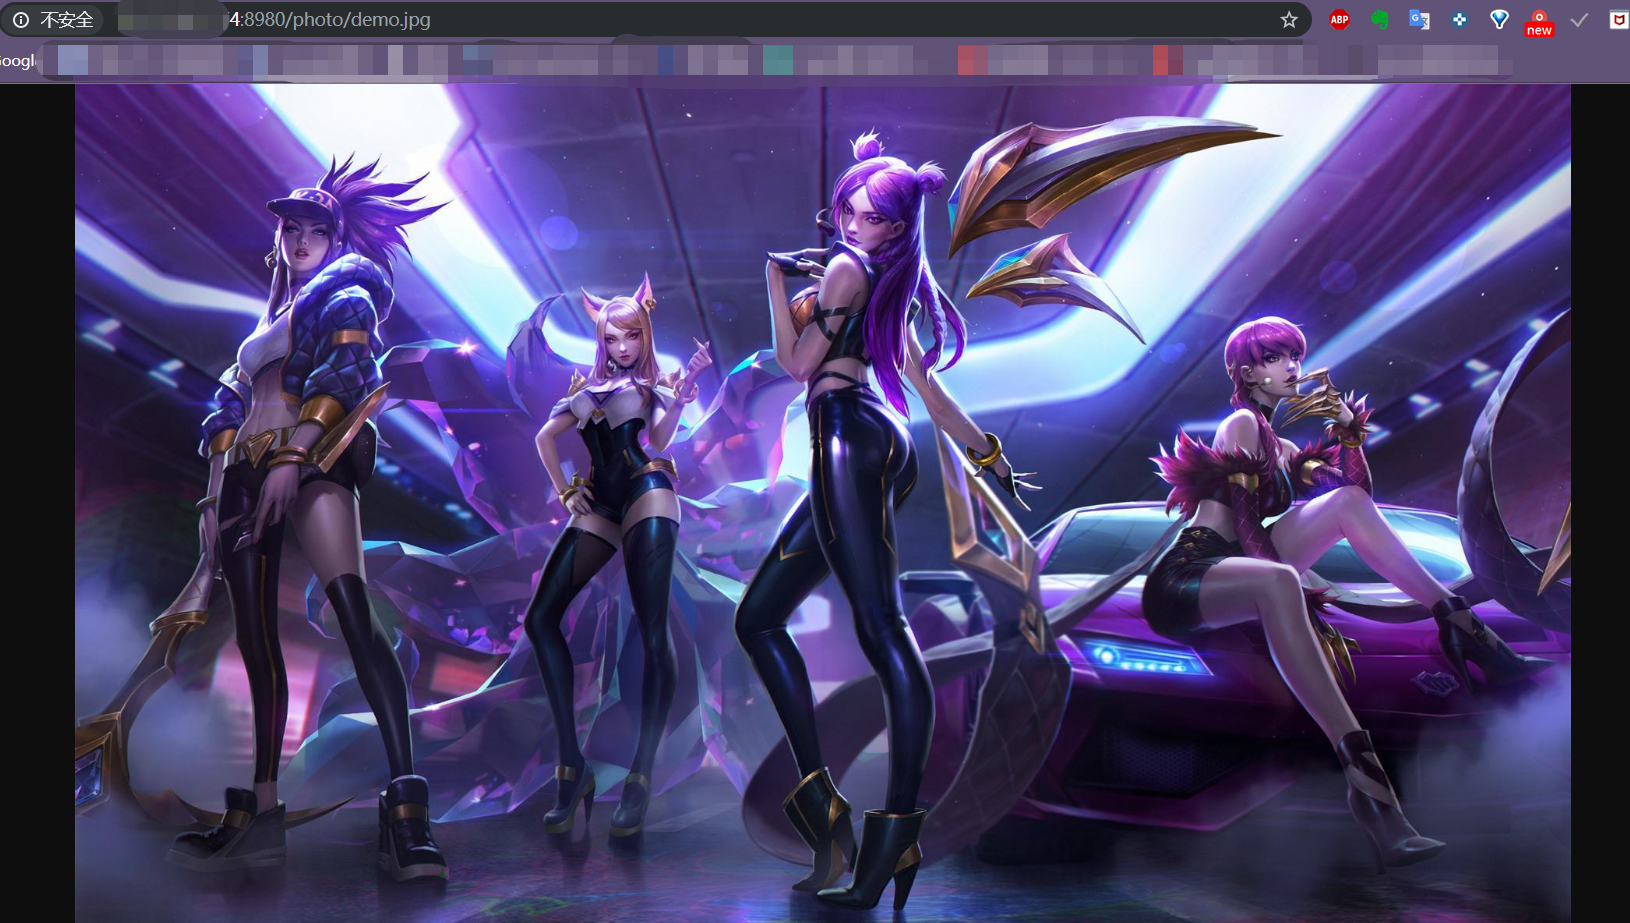This screenshot has width=1630, height=923.
Task: Click the 不安全 security warning label
Action: [x=66, y=20]
